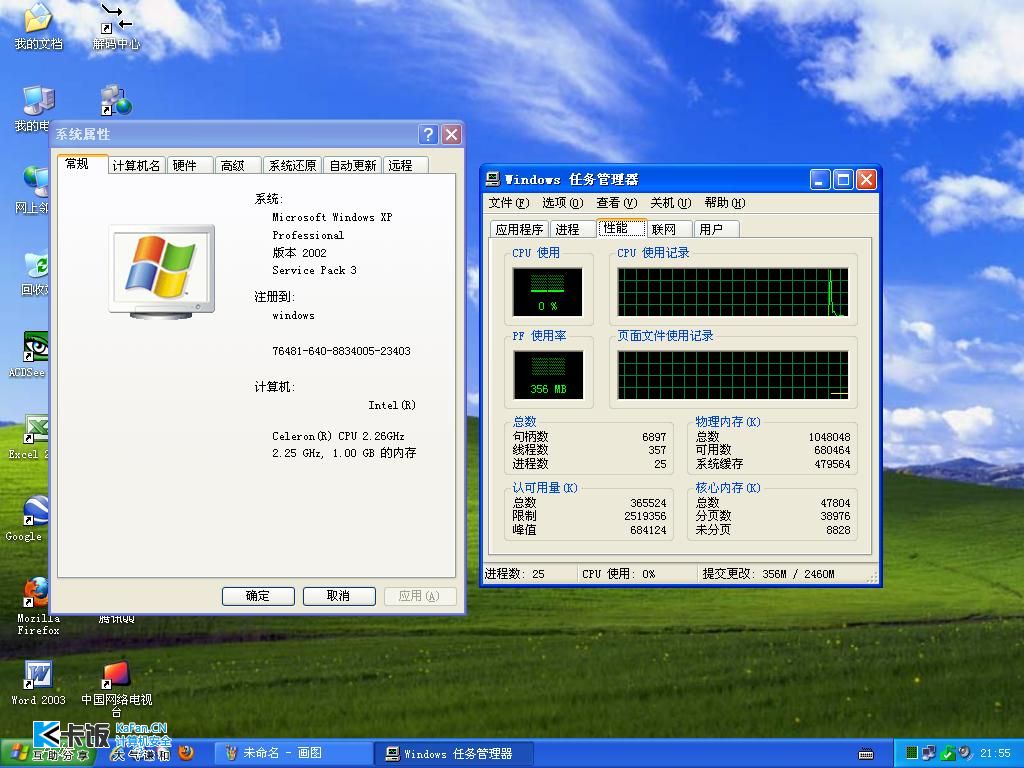
Task: Select the 回收站 recycle bin desktop icon
Action: (34, 273)
